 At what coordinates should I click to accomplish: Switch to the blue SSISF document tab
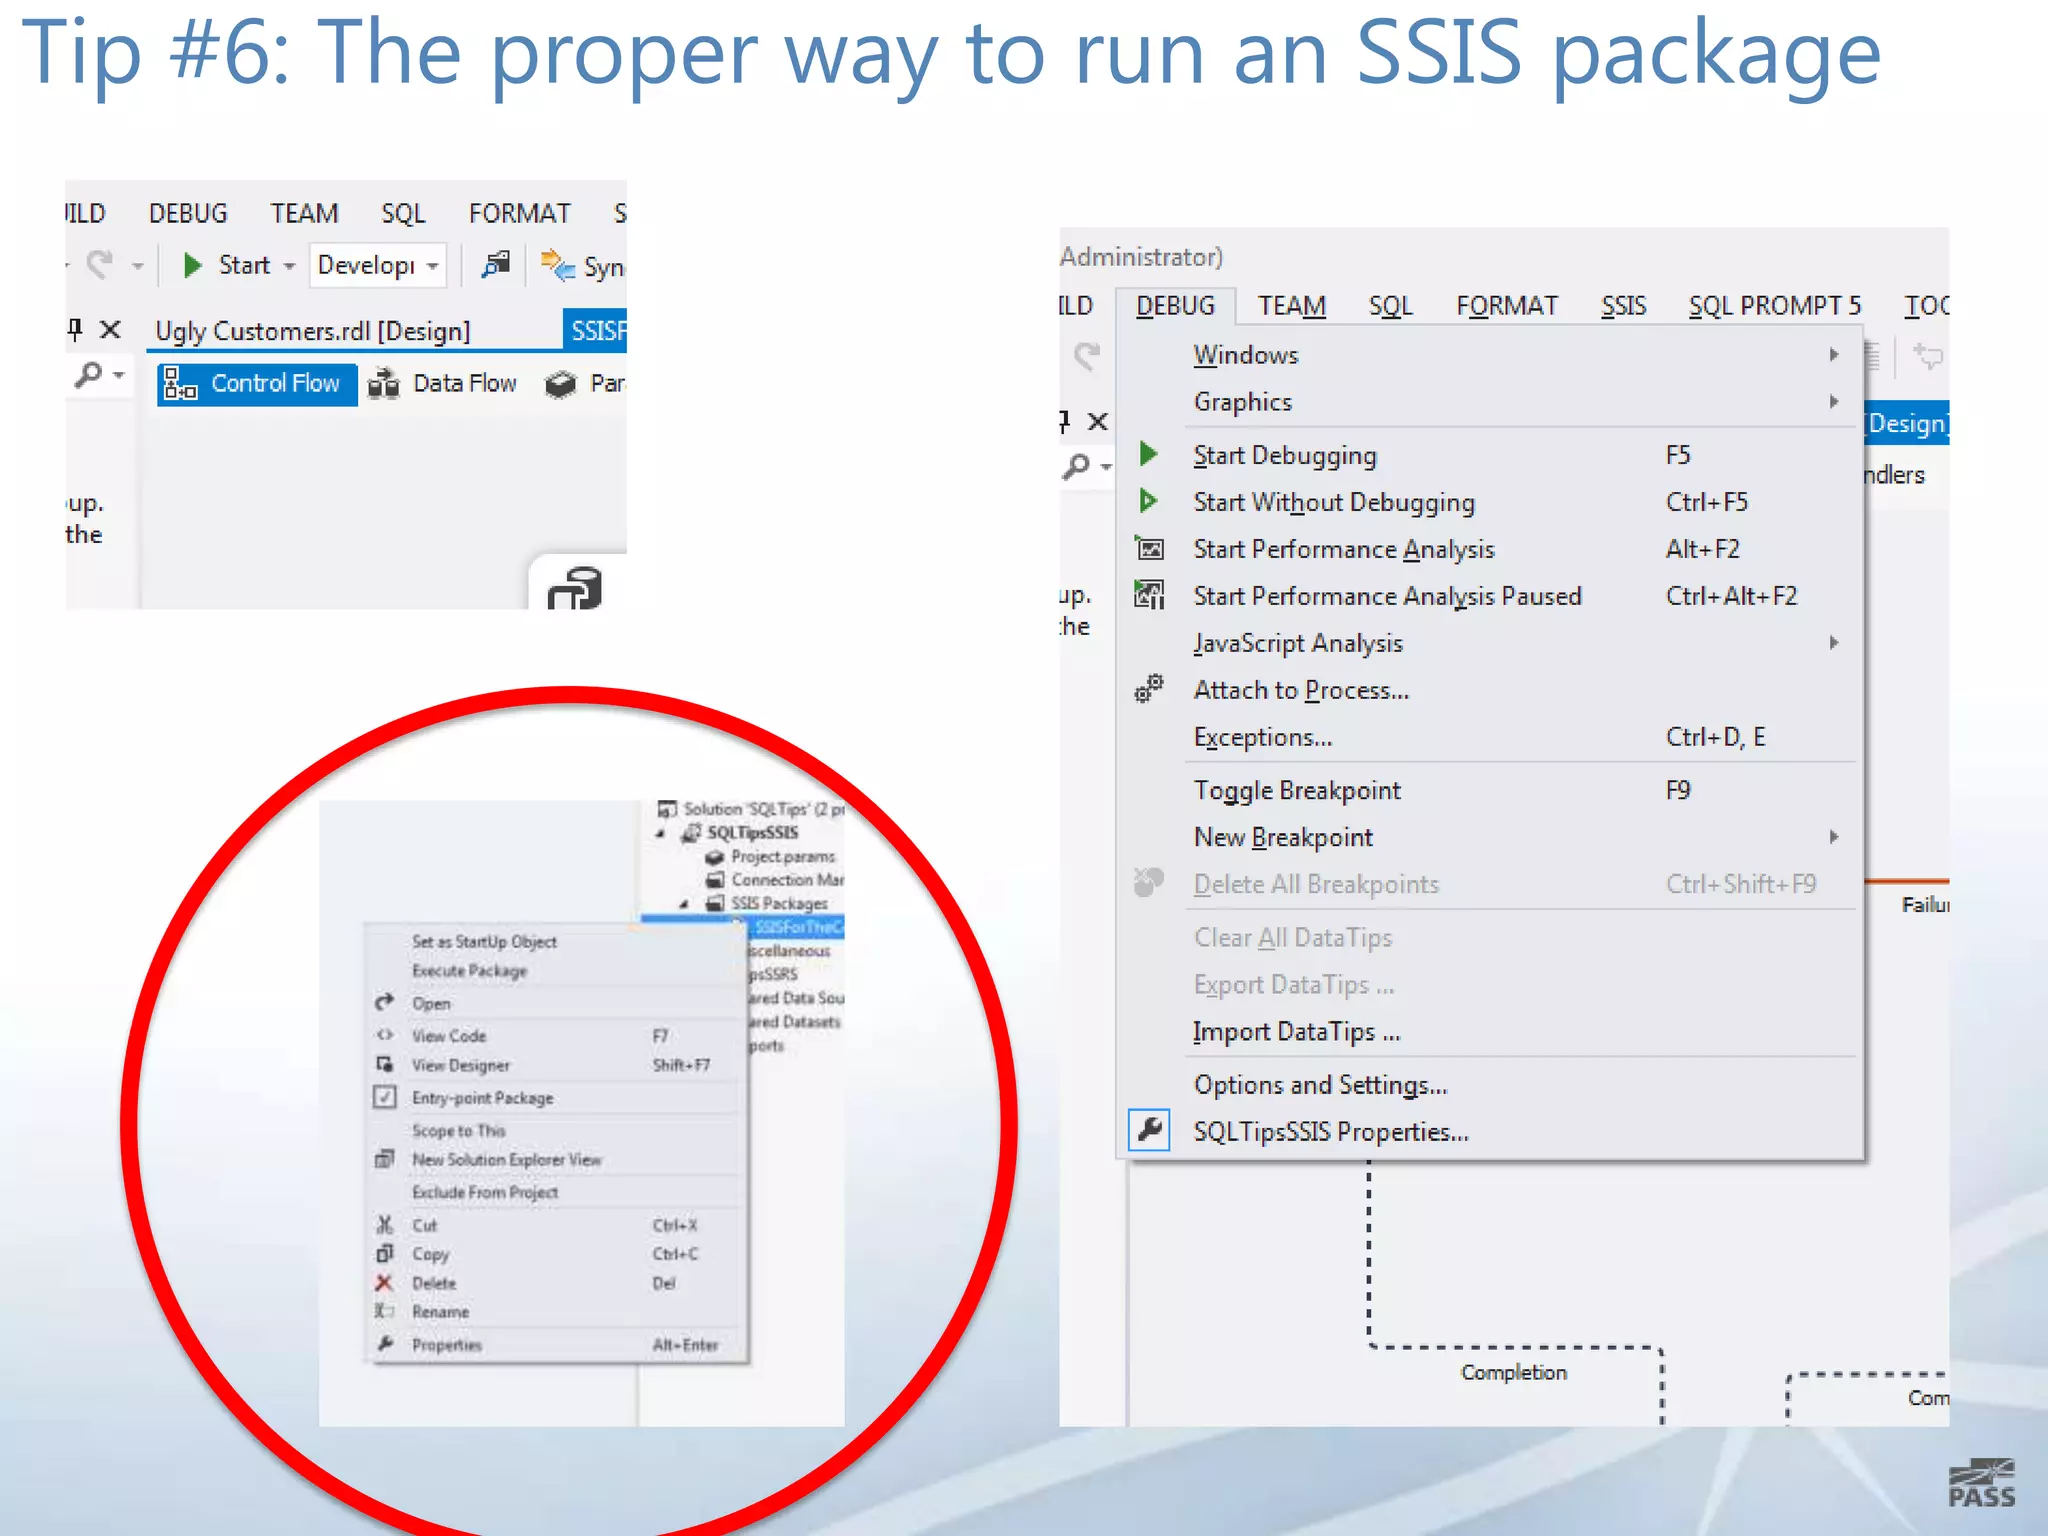(597, 330)
